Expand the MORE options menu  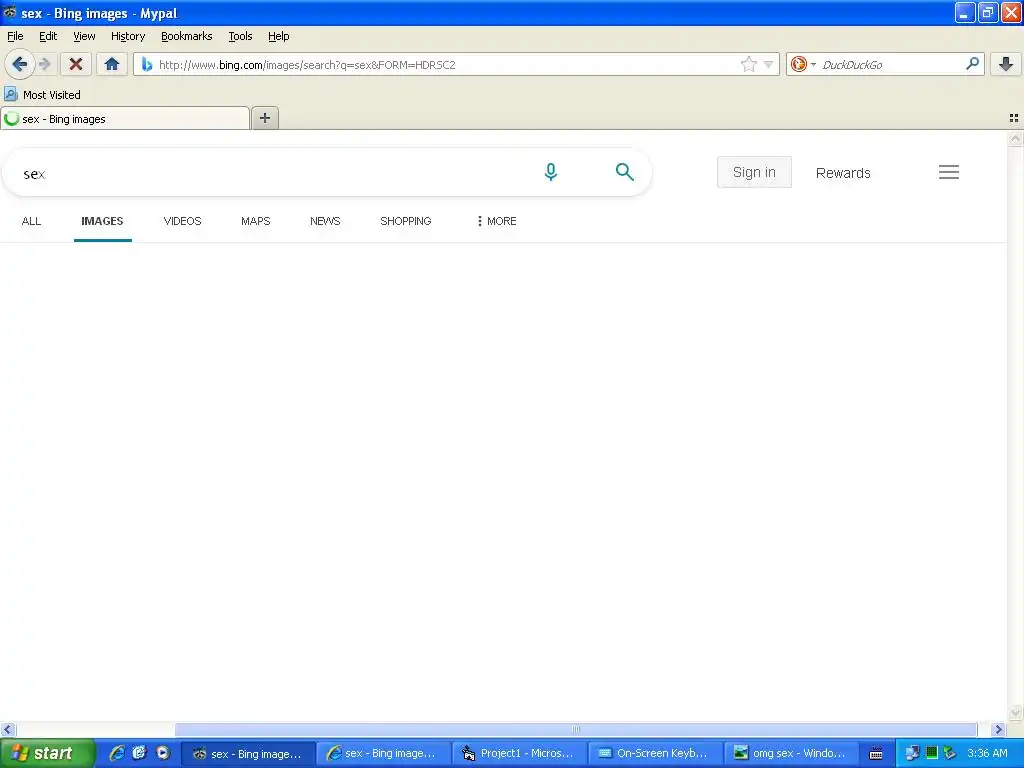497,221
